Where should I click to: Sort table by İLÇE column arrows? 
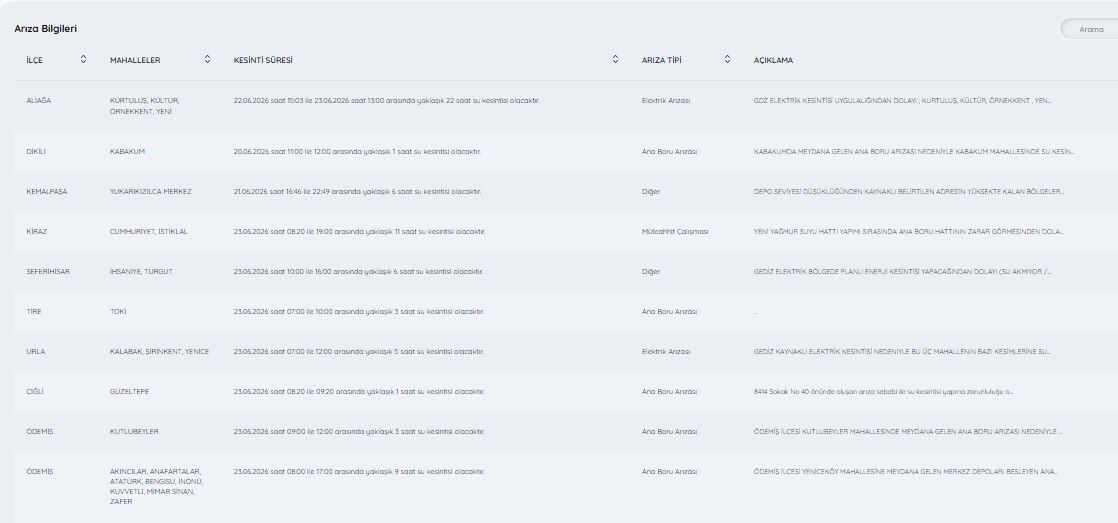pyautogui.click(x=83, y=60)
